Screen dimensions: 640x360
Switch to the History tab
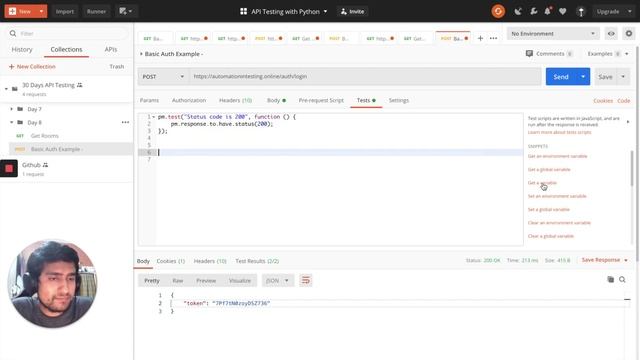click(x=22, y=49)
